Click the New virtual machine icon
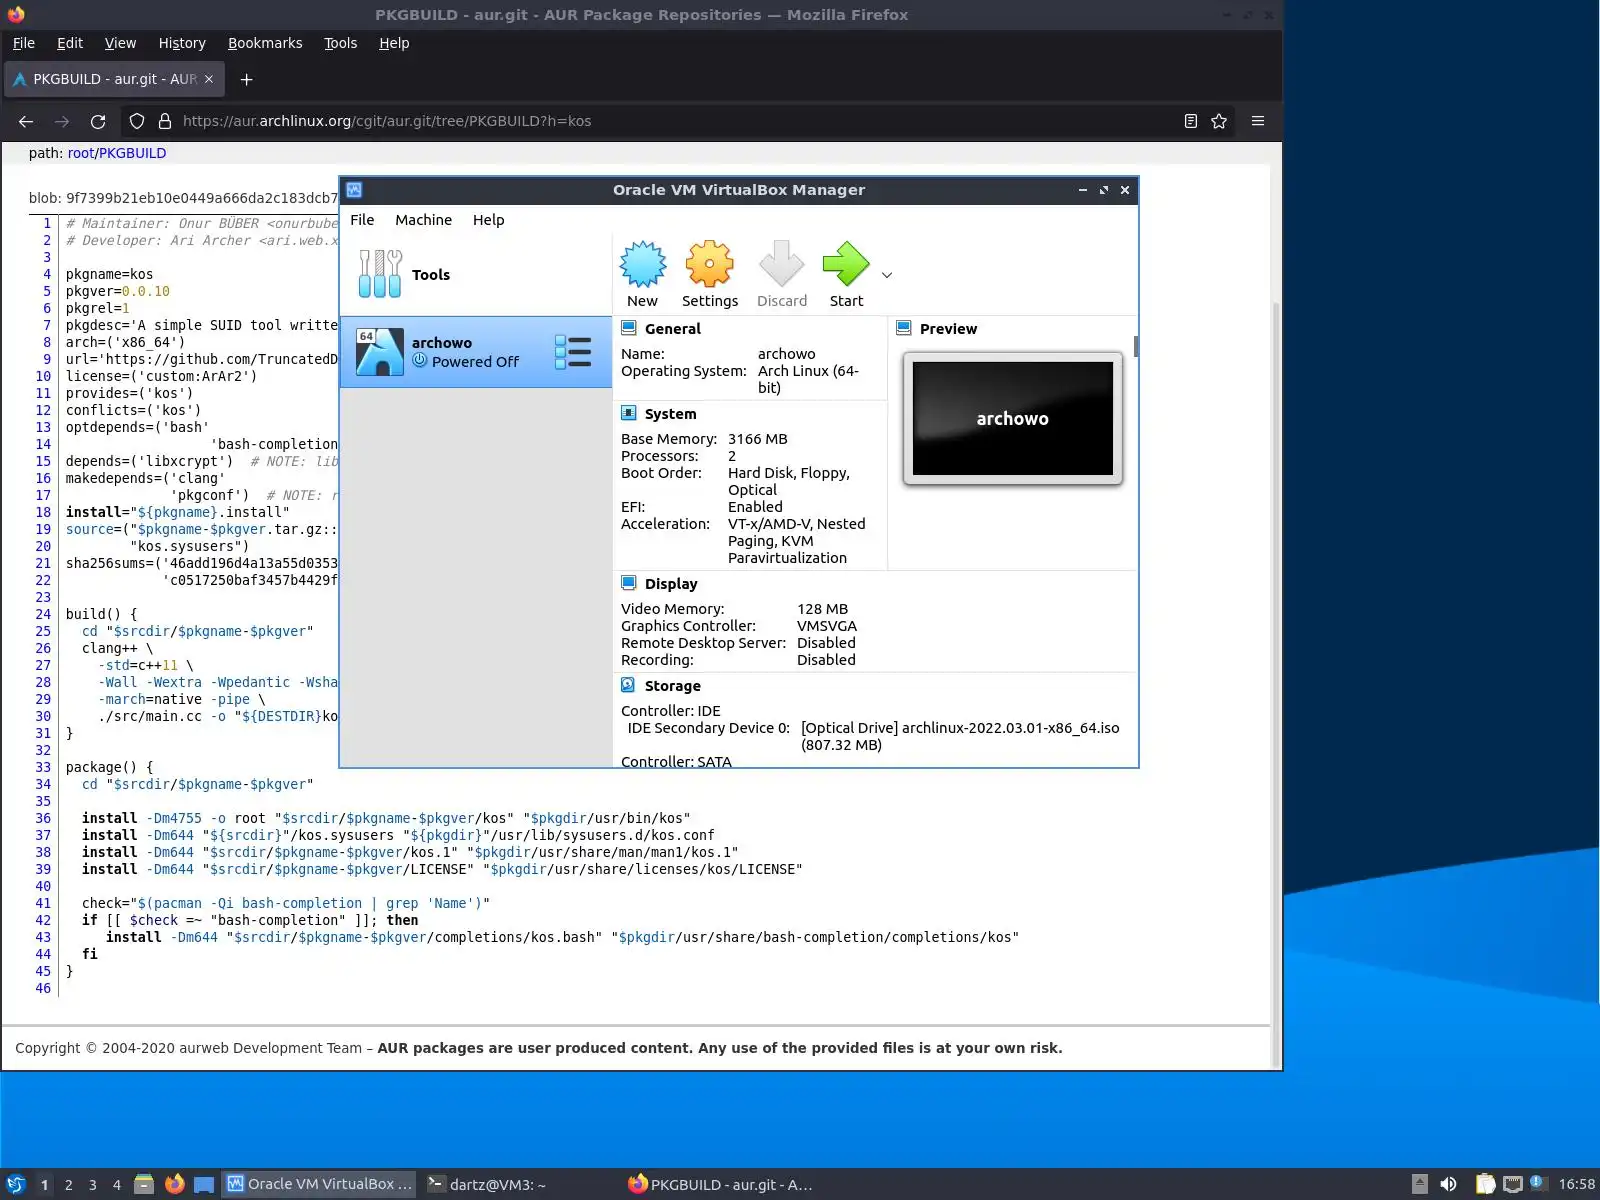1600x1200 pixels. pos(642,264)
